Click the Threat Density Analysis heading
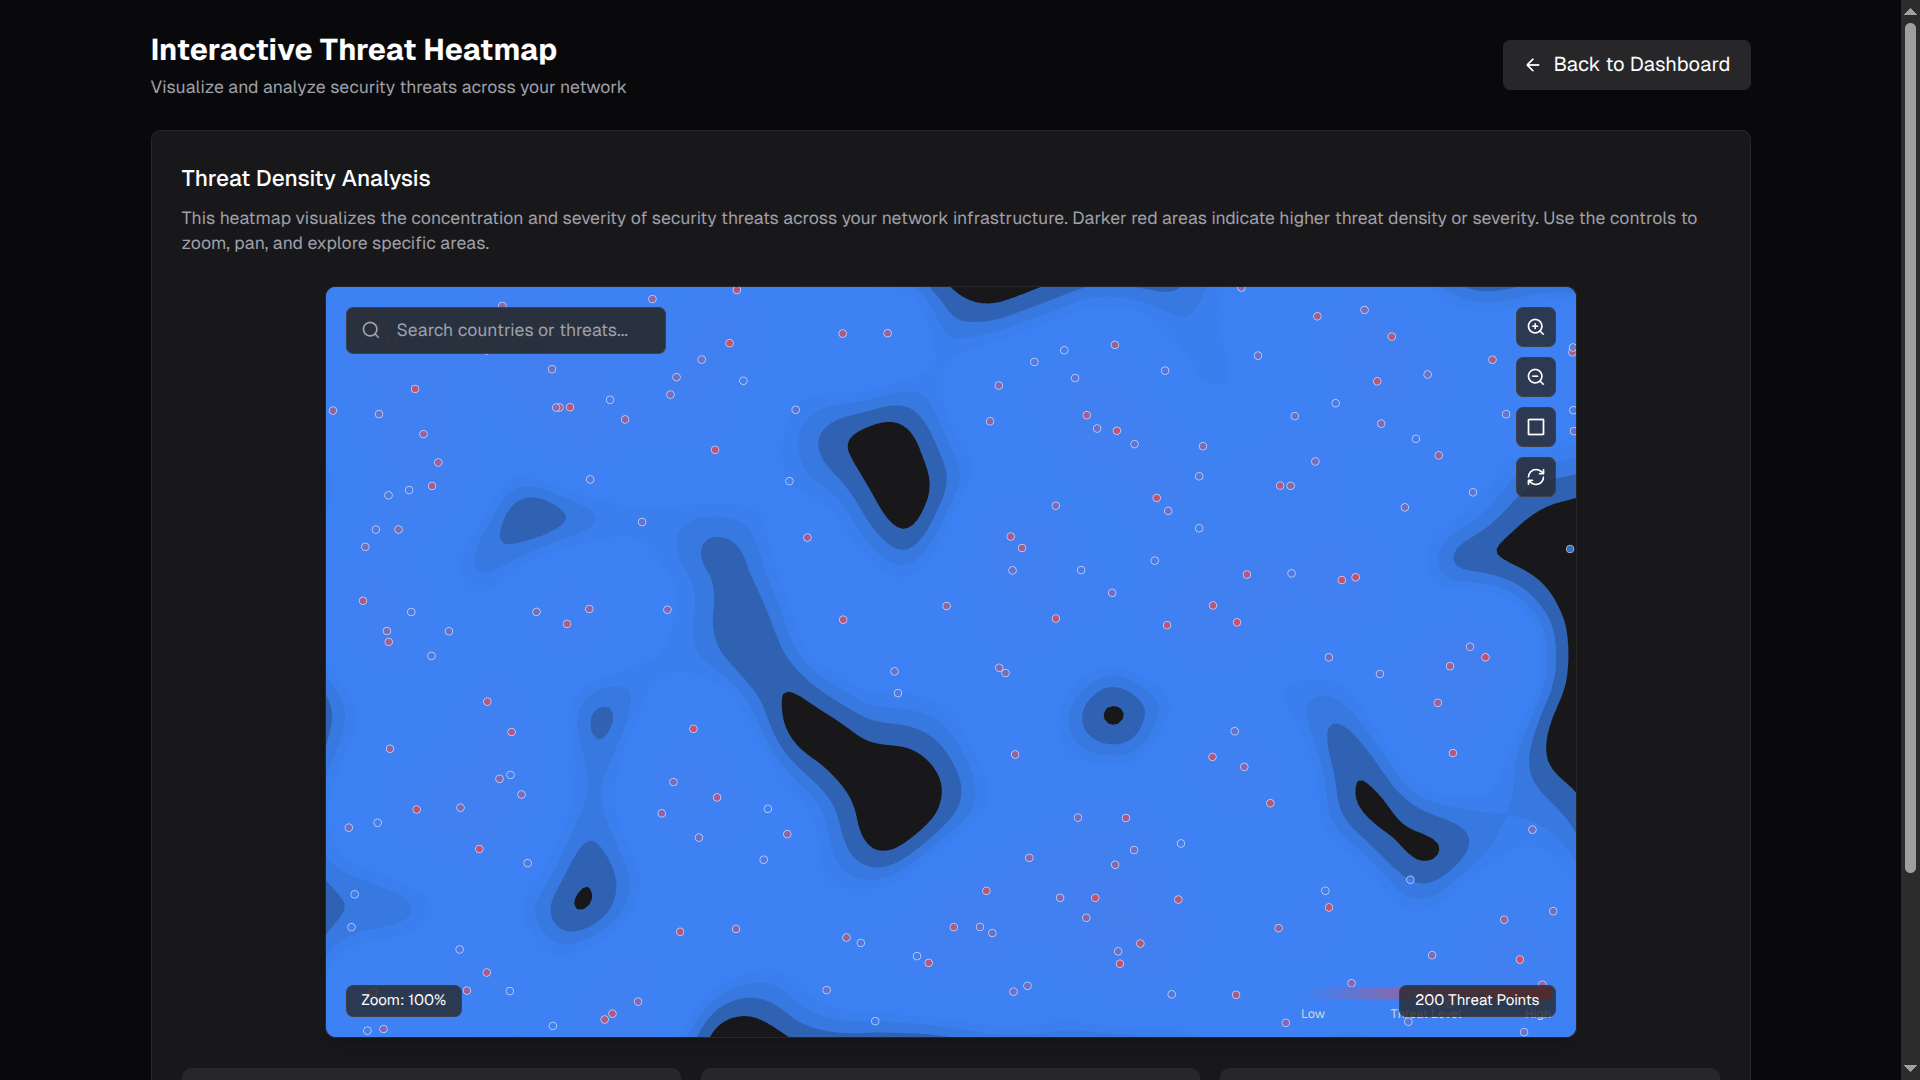Image resolution: width=1920 pixels, height=1080 pixels. (x=306, y=179)
